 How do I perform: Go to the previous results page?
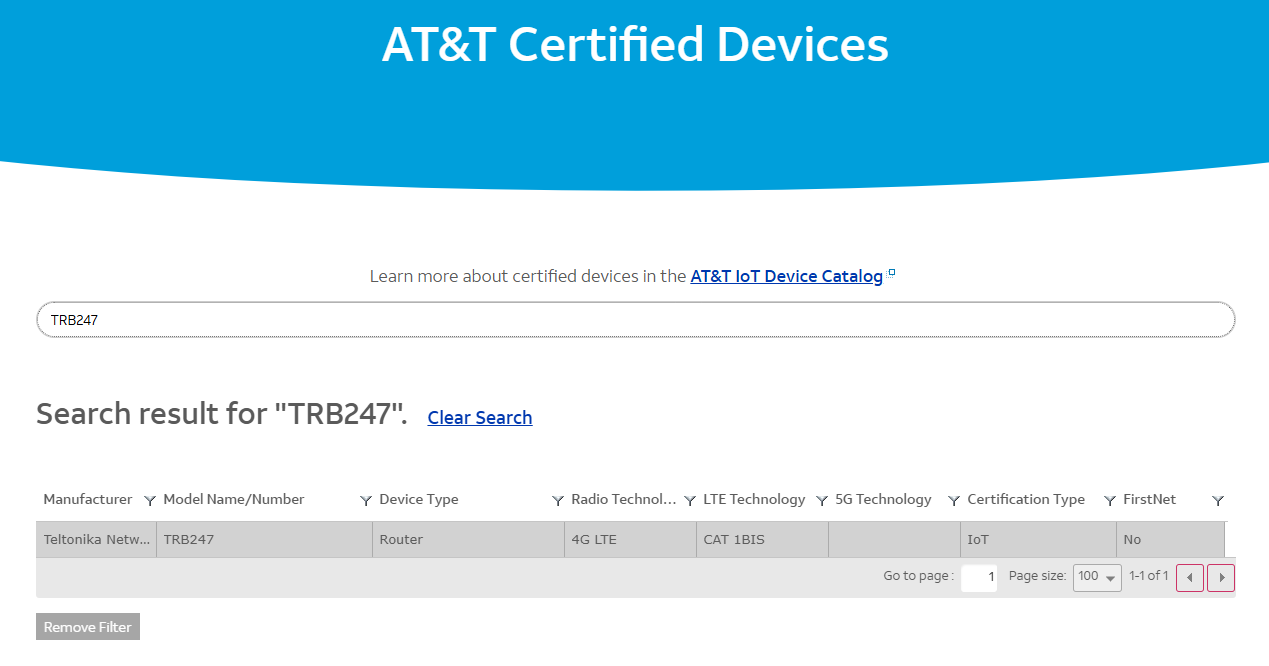[x=1190, y=578]
